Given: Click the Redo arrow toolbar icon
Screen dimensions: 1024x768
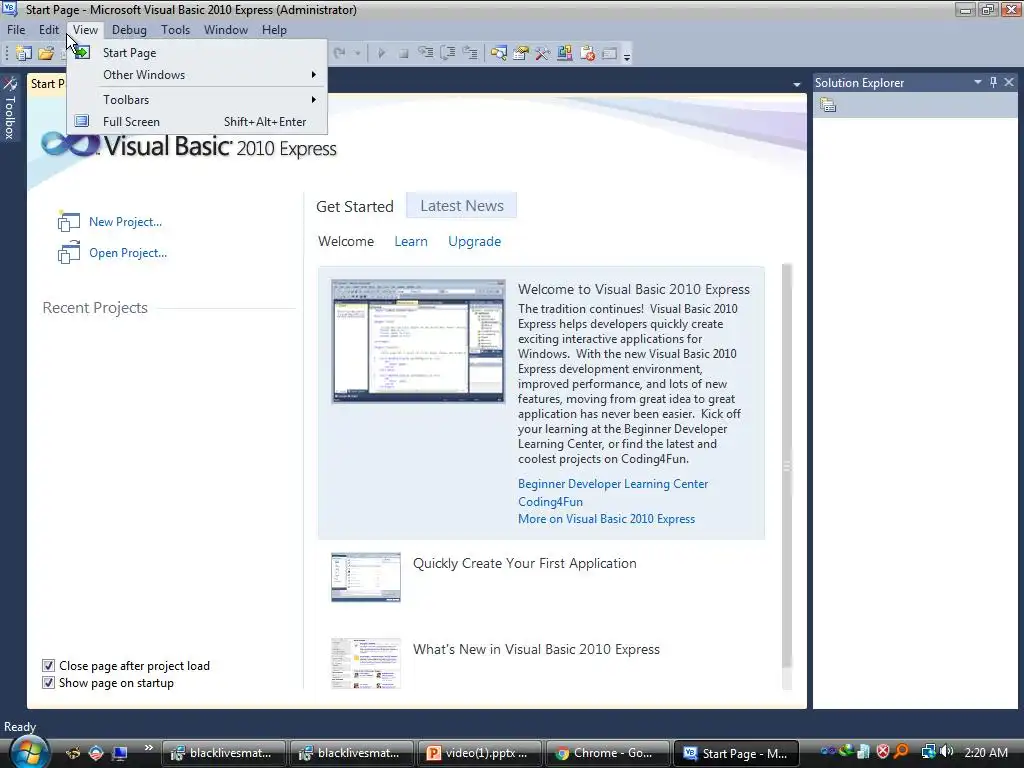Looking at the screenshot, I should click(x=340, y=53).
